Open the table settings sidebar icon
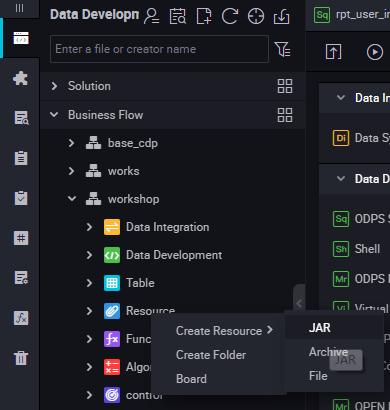The width and height of the screenshot is (390, 410). (21, 278)
